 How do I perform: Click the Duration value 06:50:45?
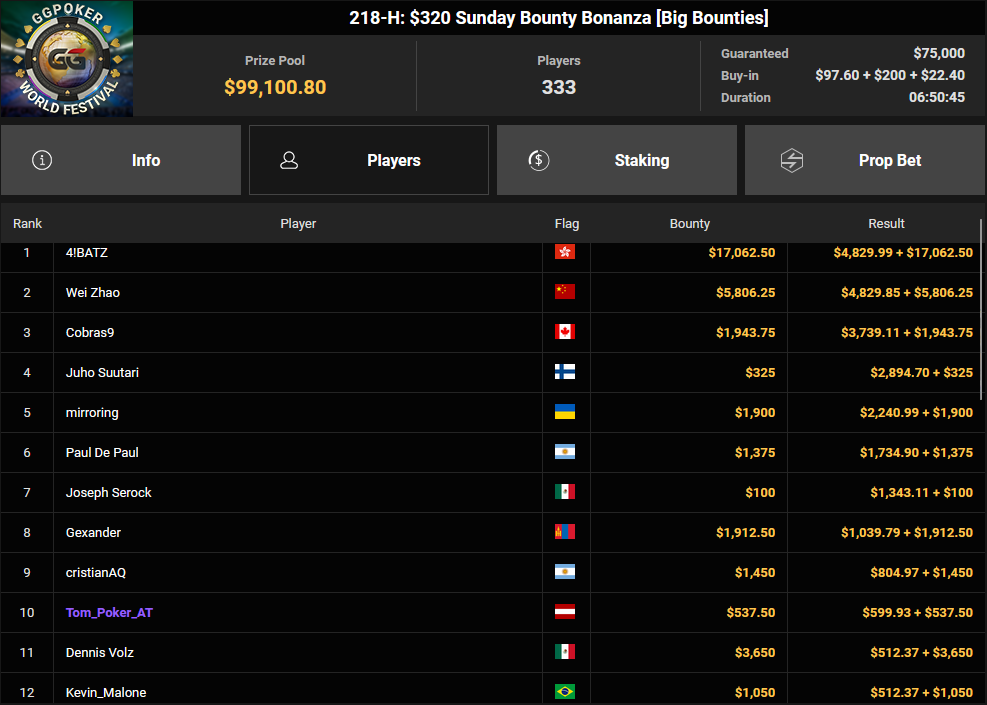point(937,98)
